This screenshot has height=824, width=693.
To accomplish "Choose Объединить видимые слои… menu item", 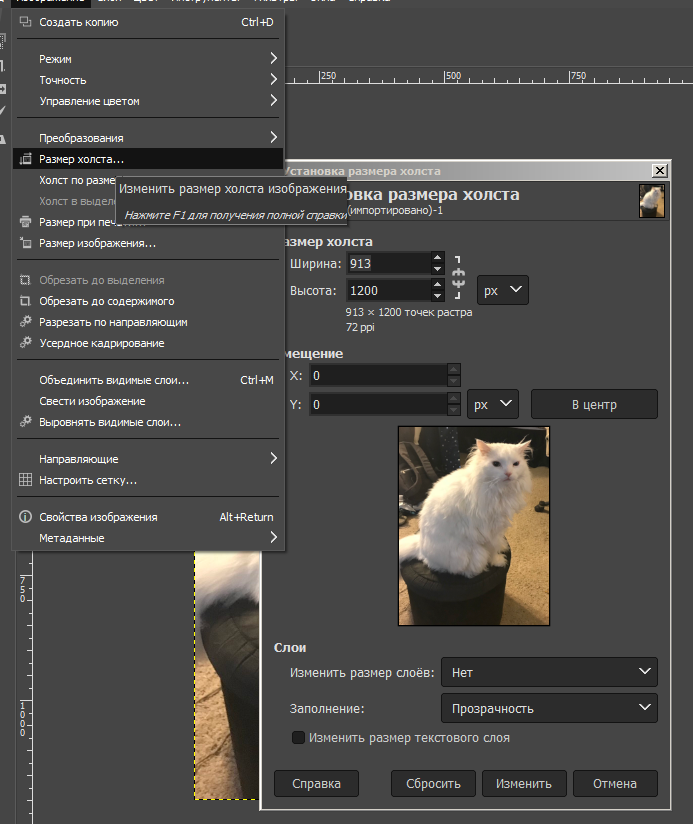I will (148, 380).
